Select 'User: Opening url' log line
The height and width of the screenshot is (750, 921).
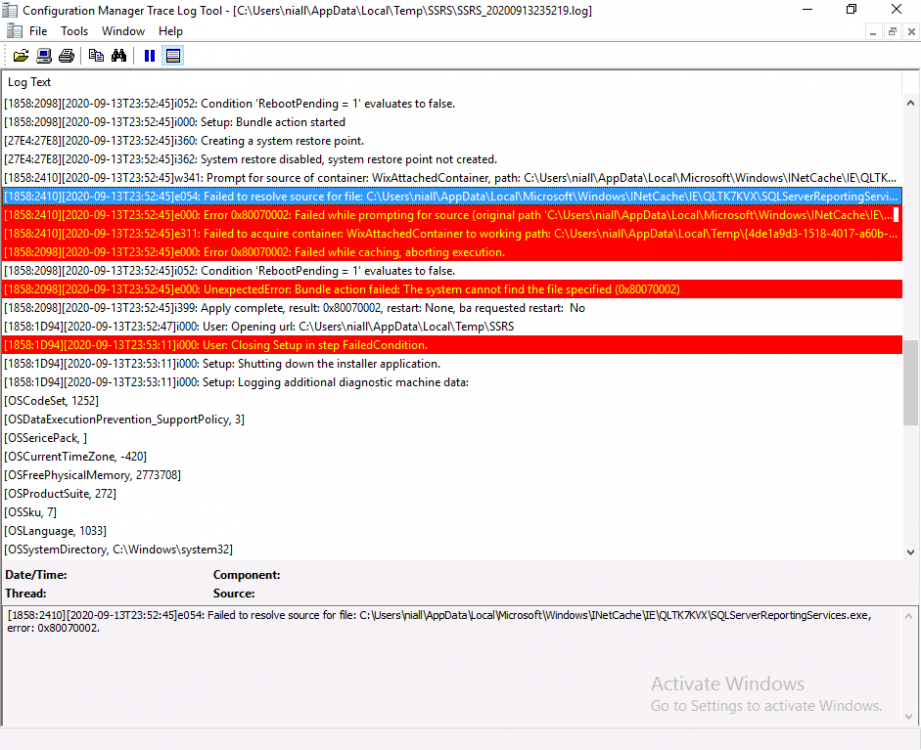tap(452, 327)
